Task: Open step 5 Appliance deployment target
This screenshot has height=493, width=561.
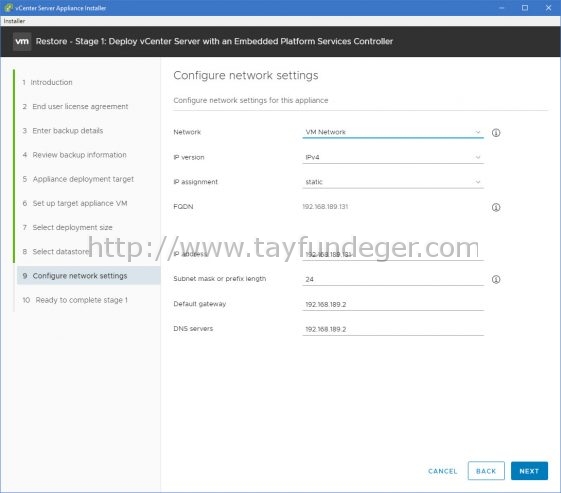Action: (x=78, y=179)
